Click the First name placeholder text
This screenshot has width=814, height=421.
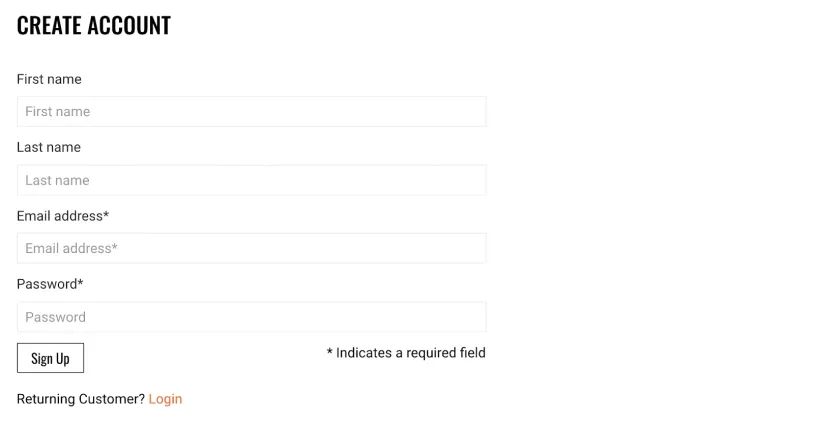(57, 111)
